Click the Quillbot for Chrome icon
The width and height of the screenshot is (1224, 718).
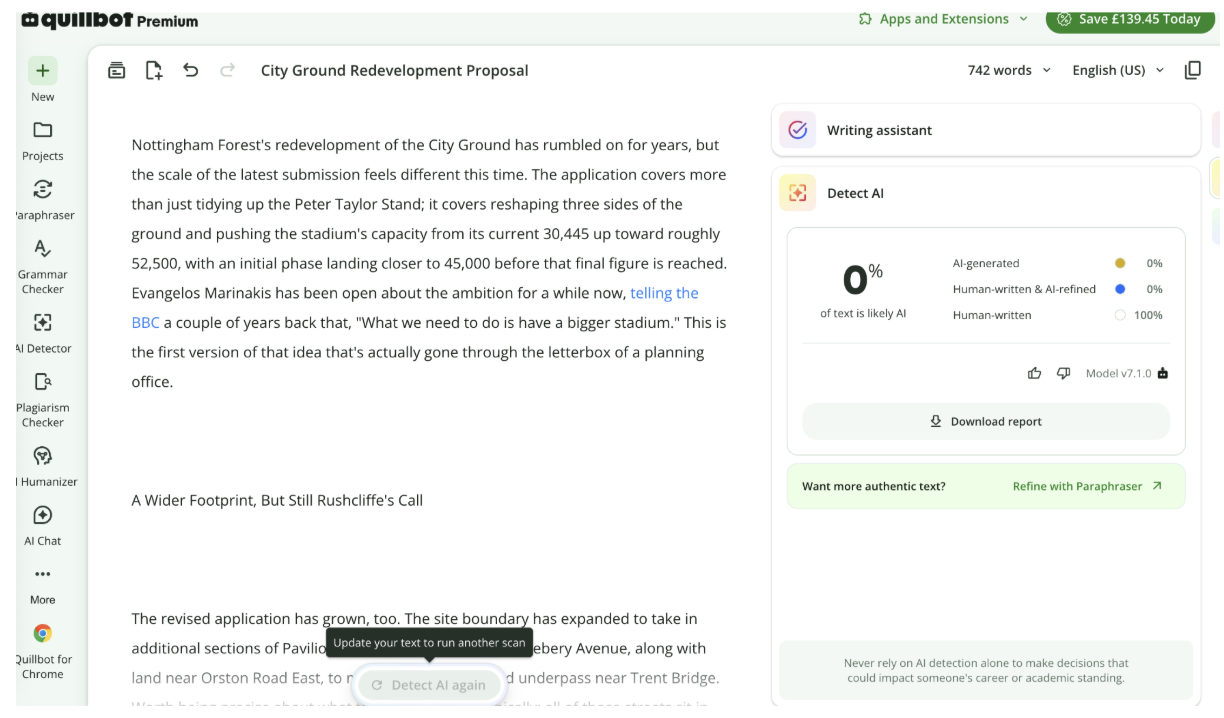[x=42, y=633]
